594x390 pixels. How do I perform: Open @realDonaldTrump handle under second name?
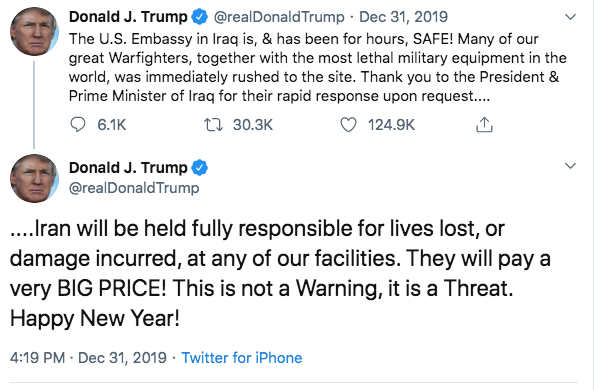(x=134, y=188)
